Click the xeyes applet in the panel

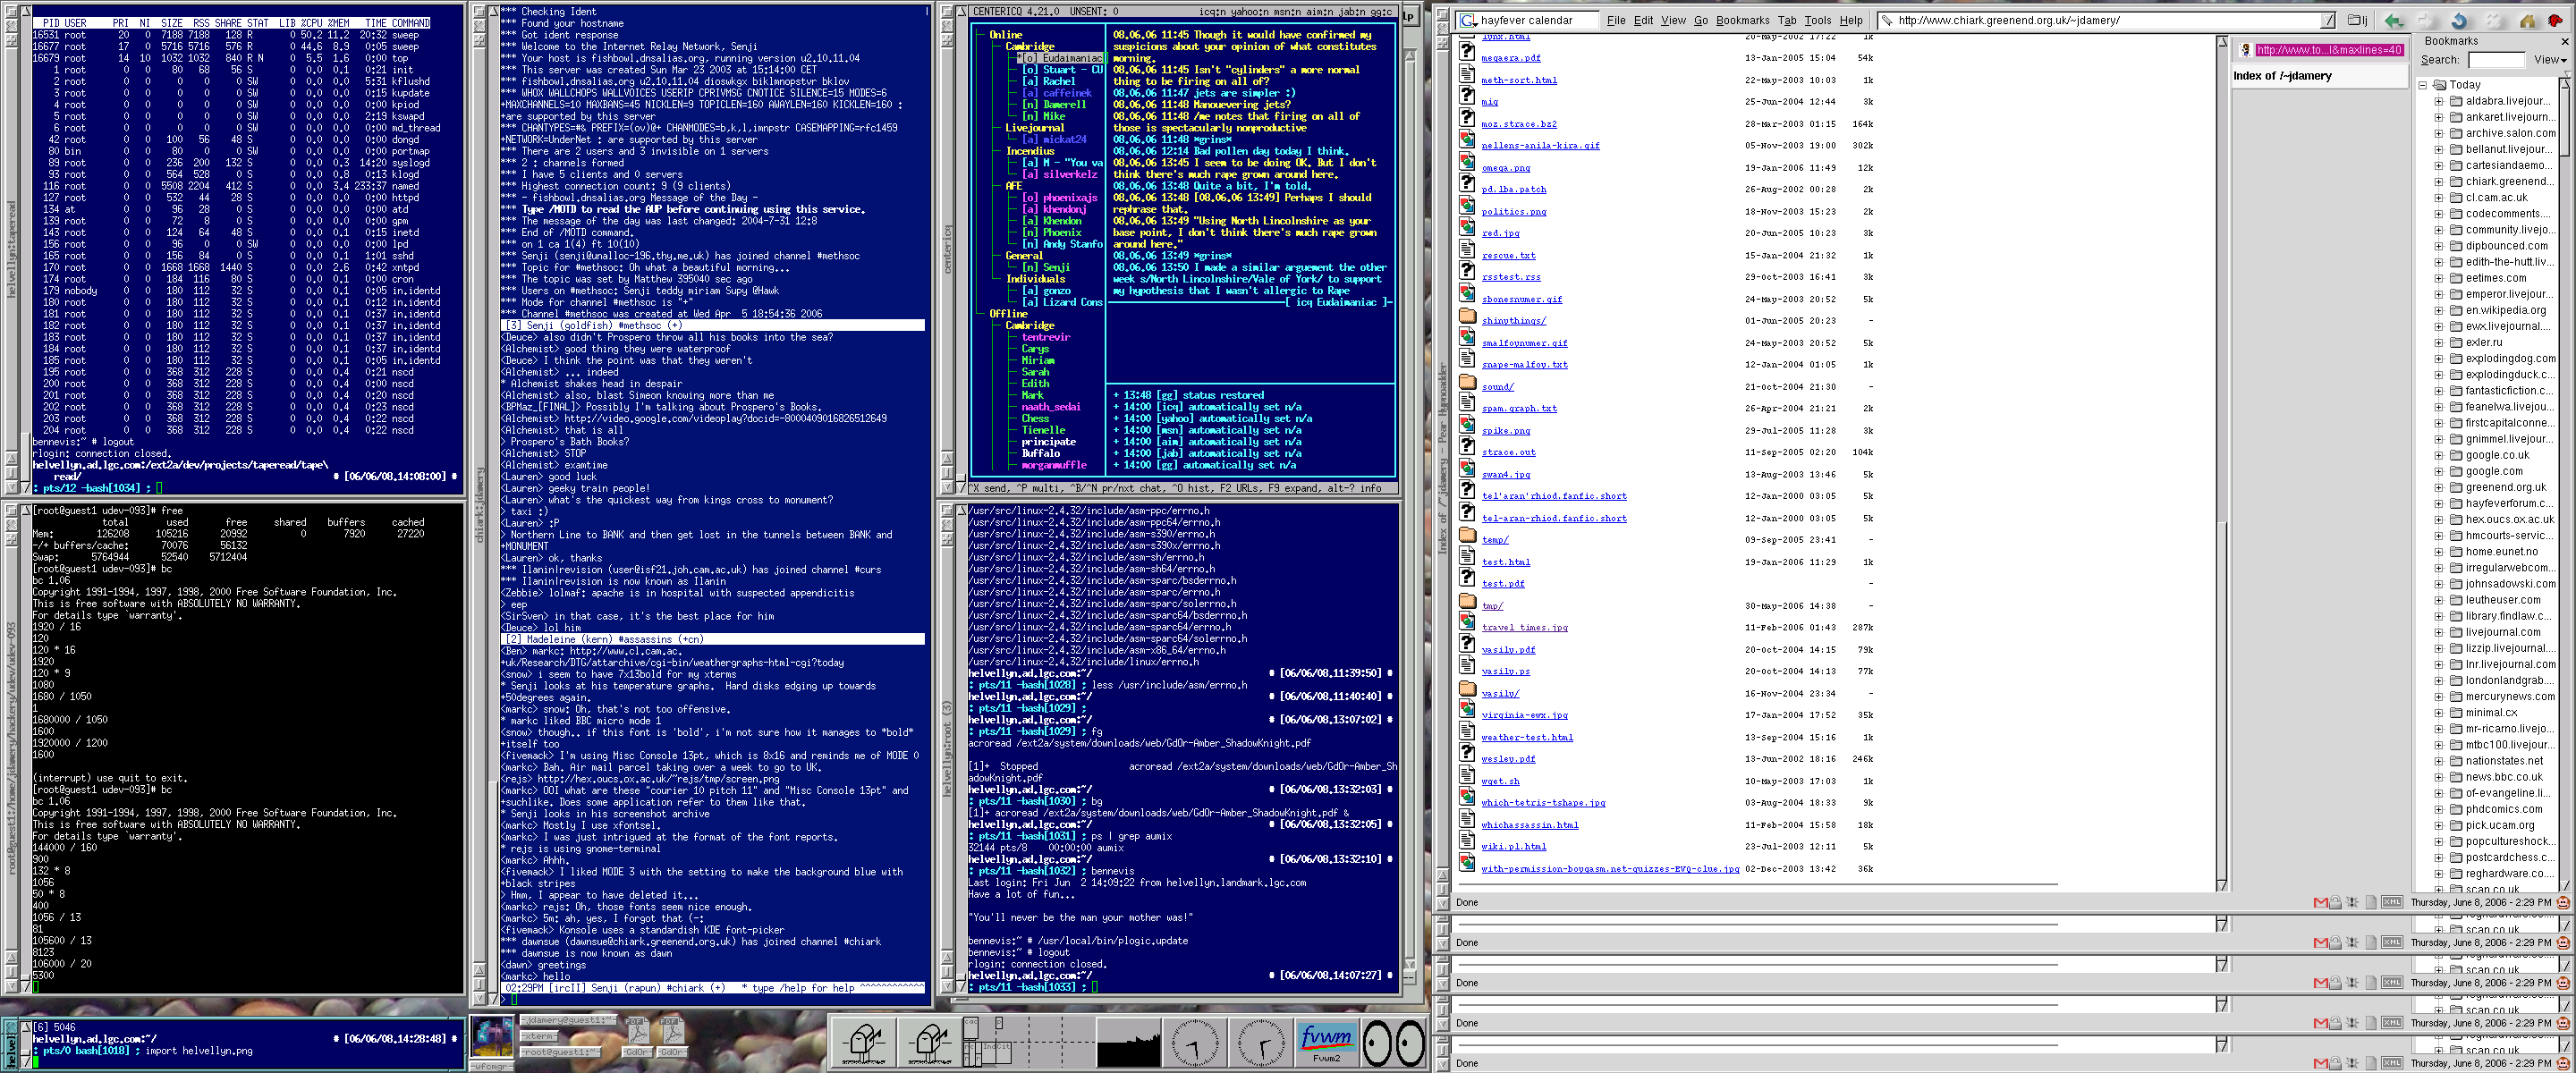tap(1393, 1043)
